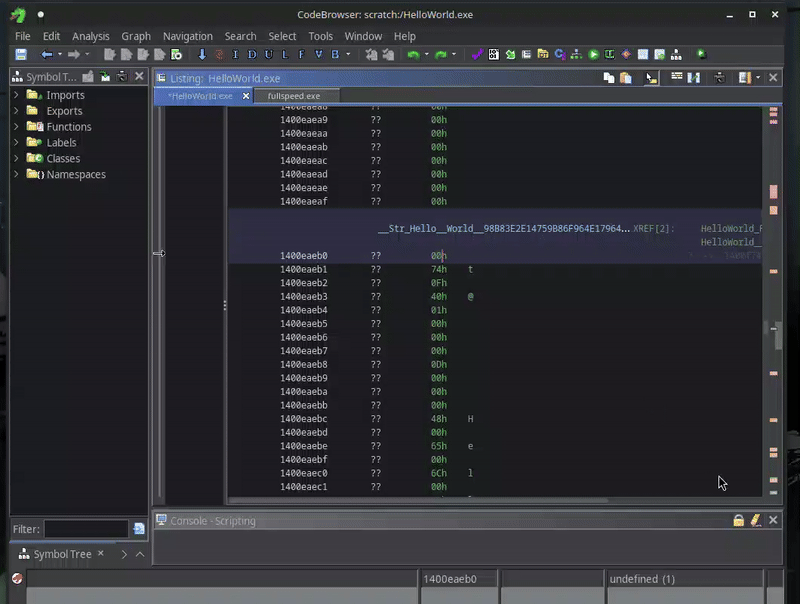Click the green play button toolbar icon
This screenshot has width=800, height=604.
[593, 55]
